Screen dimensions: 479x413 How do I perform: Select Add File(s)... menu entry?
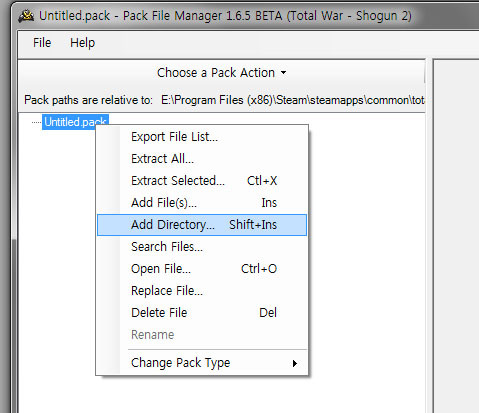[202, 203]
